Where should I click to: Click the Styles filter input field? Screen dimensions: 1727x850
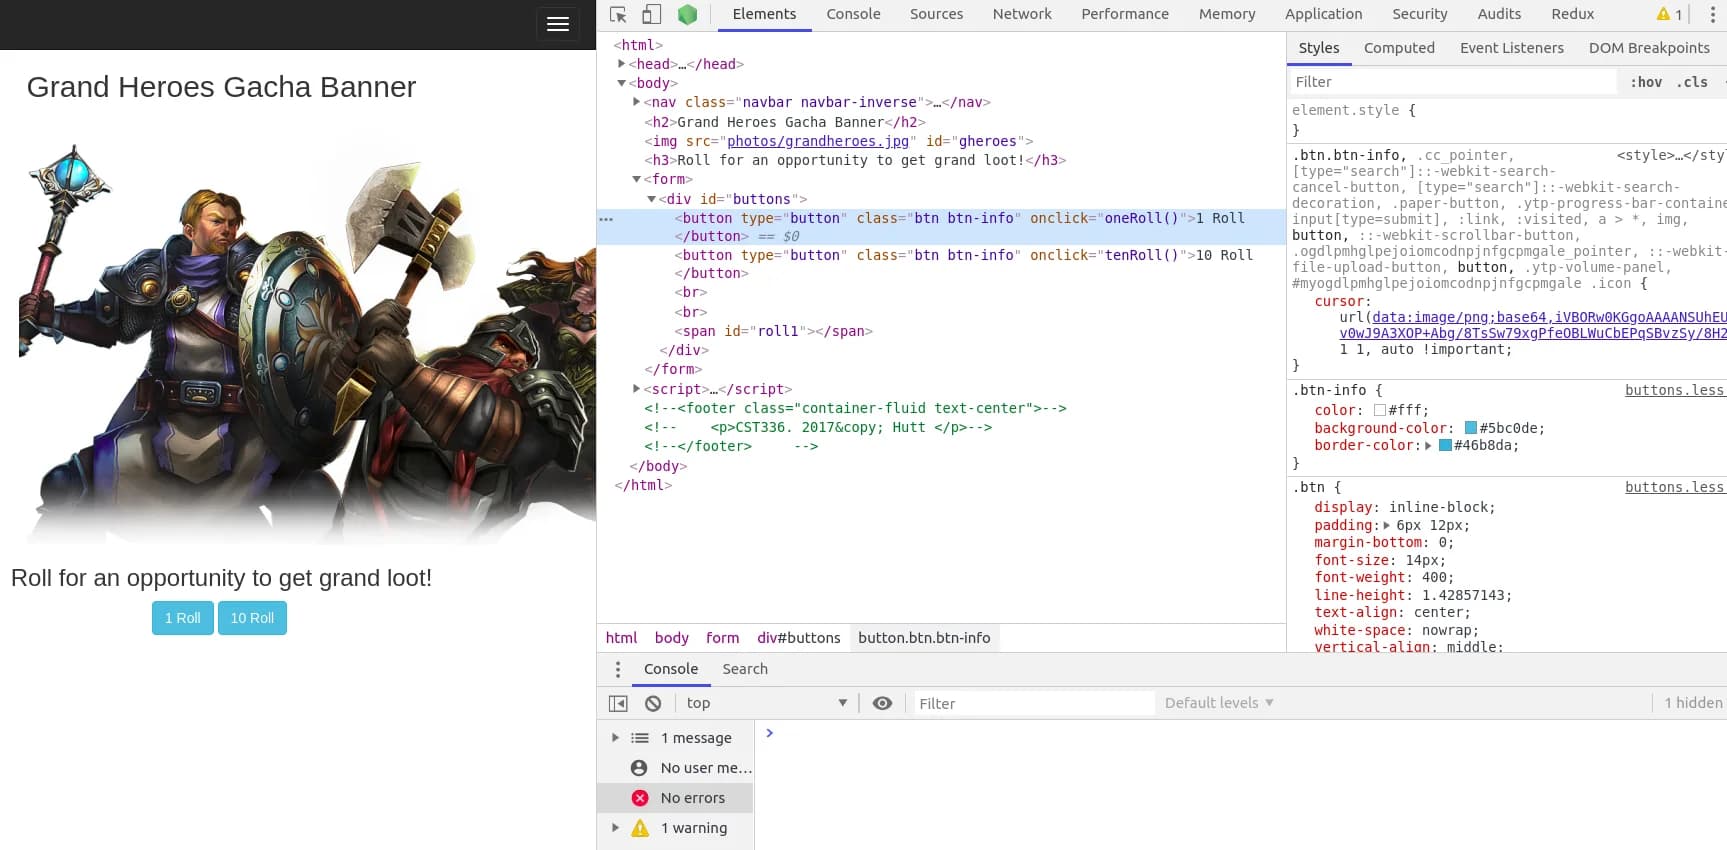(x=1450, y=82)
